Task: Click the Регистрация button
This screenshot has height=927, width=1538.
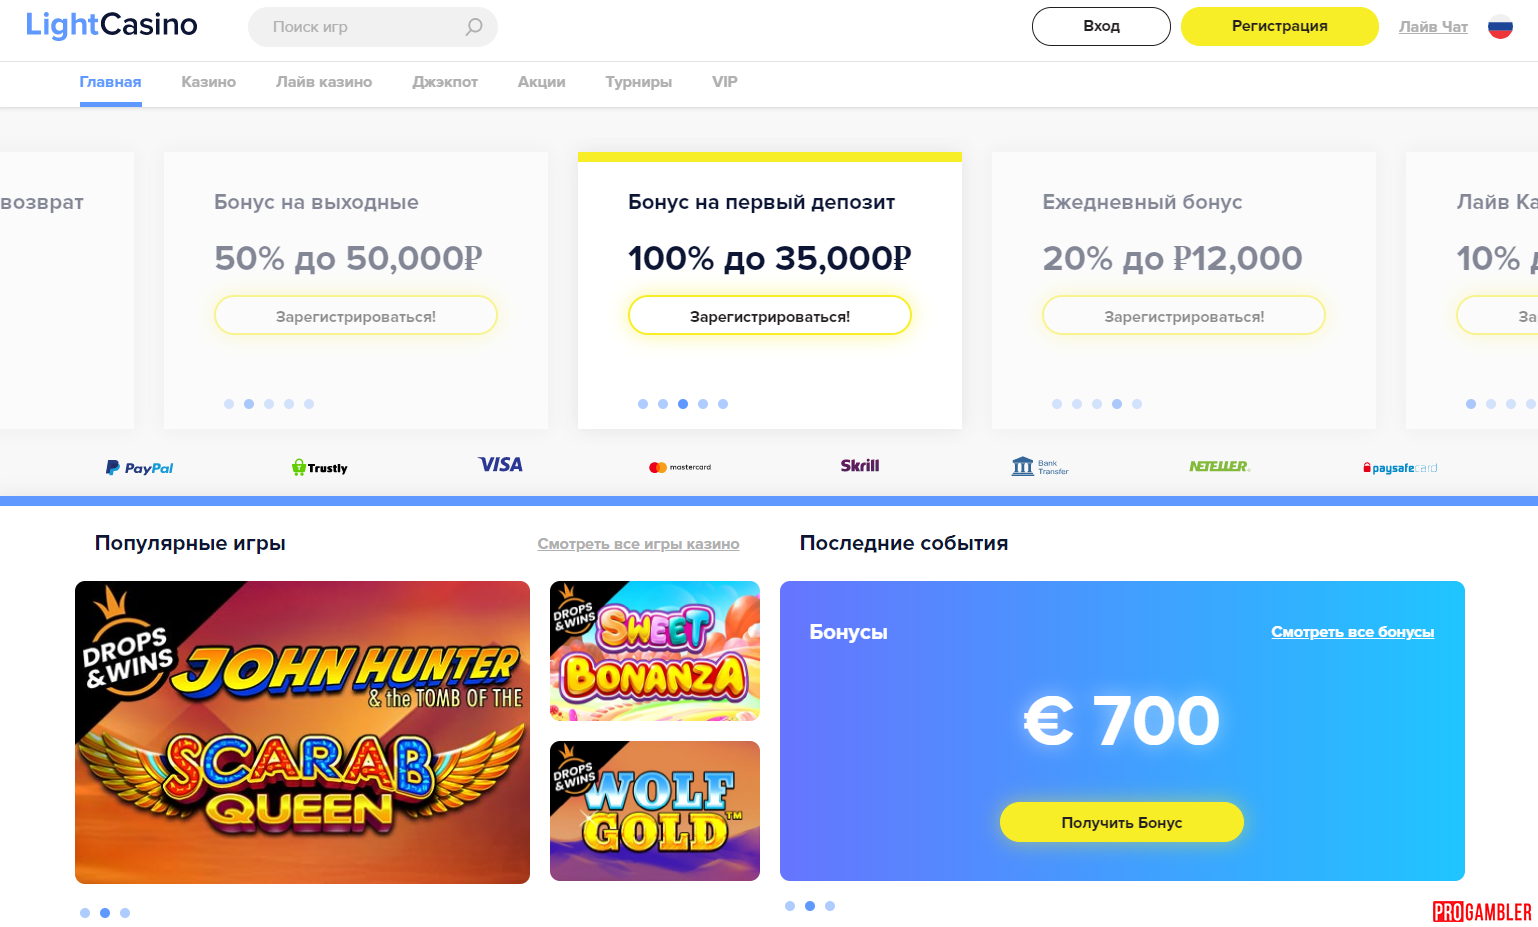Action: 1280,27
